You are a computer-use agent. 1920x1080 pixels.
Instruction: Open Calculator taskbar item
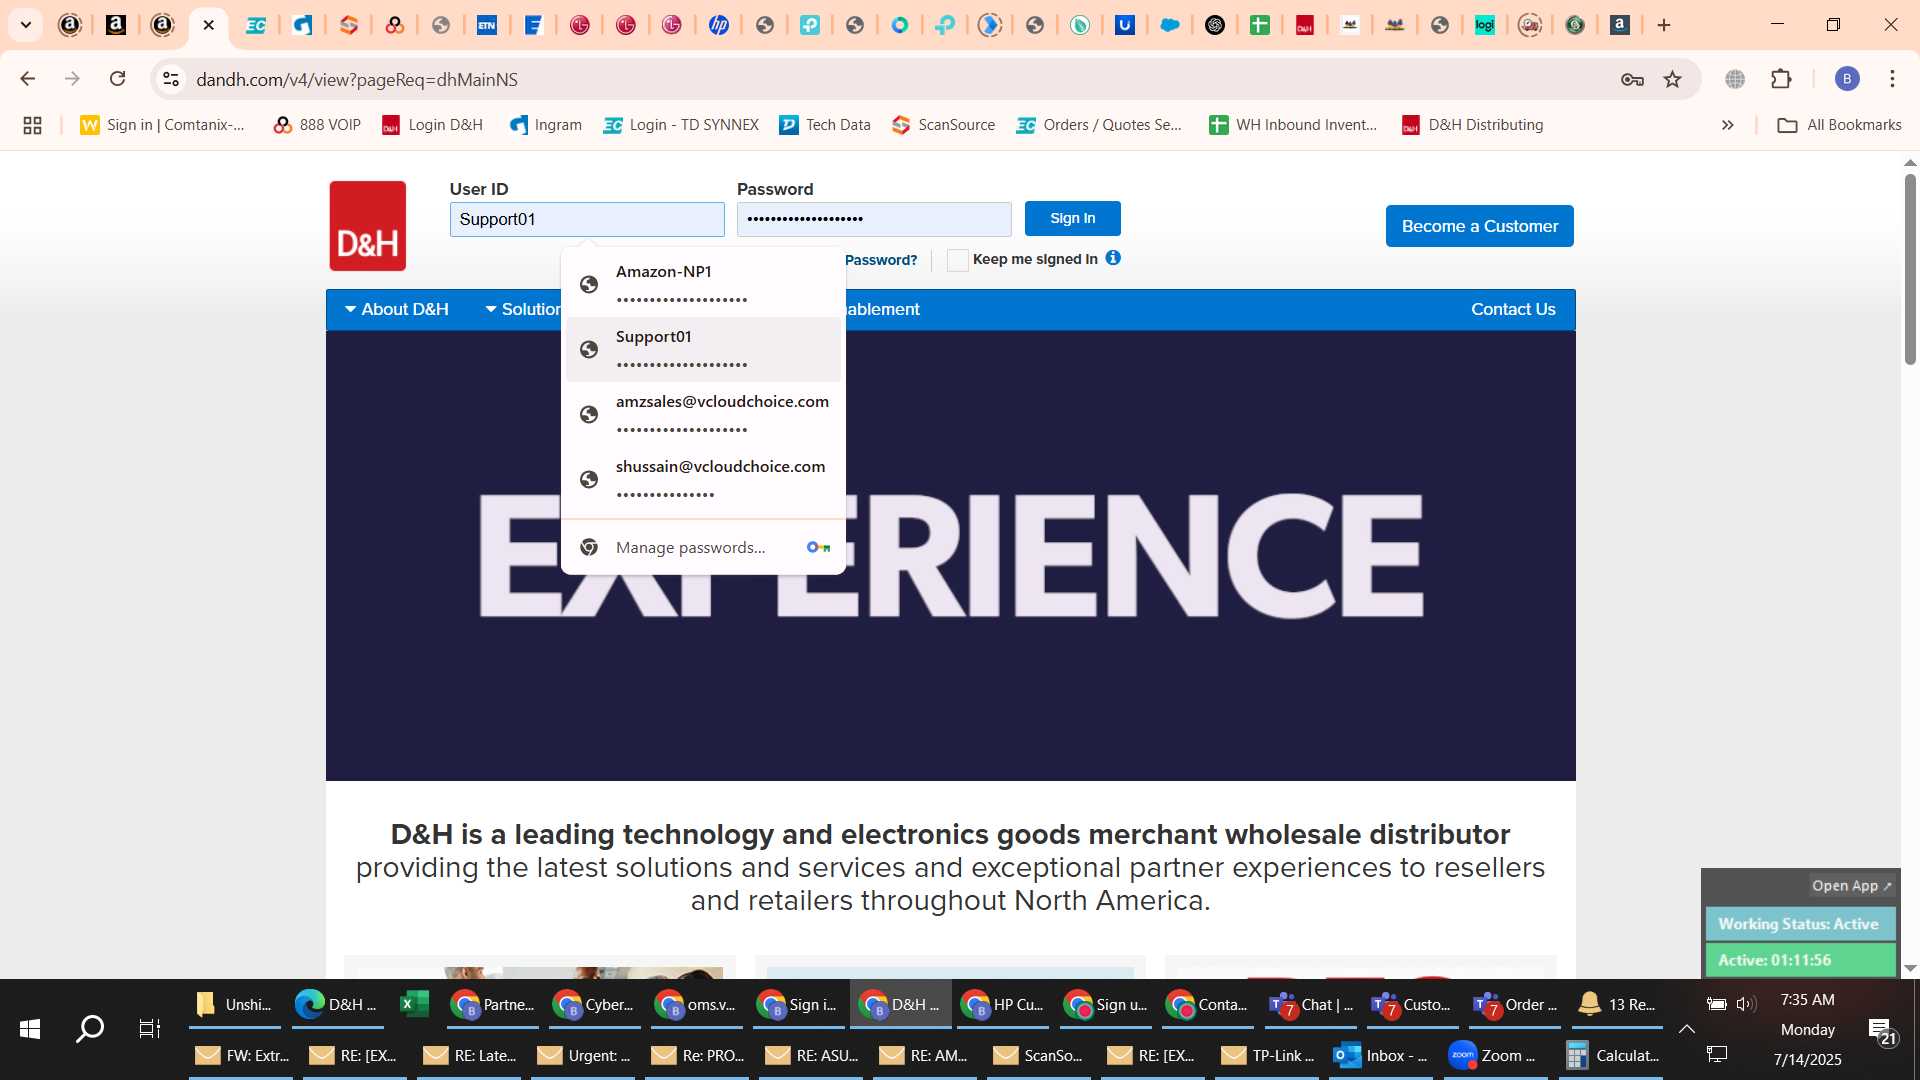point(1613,1055)
